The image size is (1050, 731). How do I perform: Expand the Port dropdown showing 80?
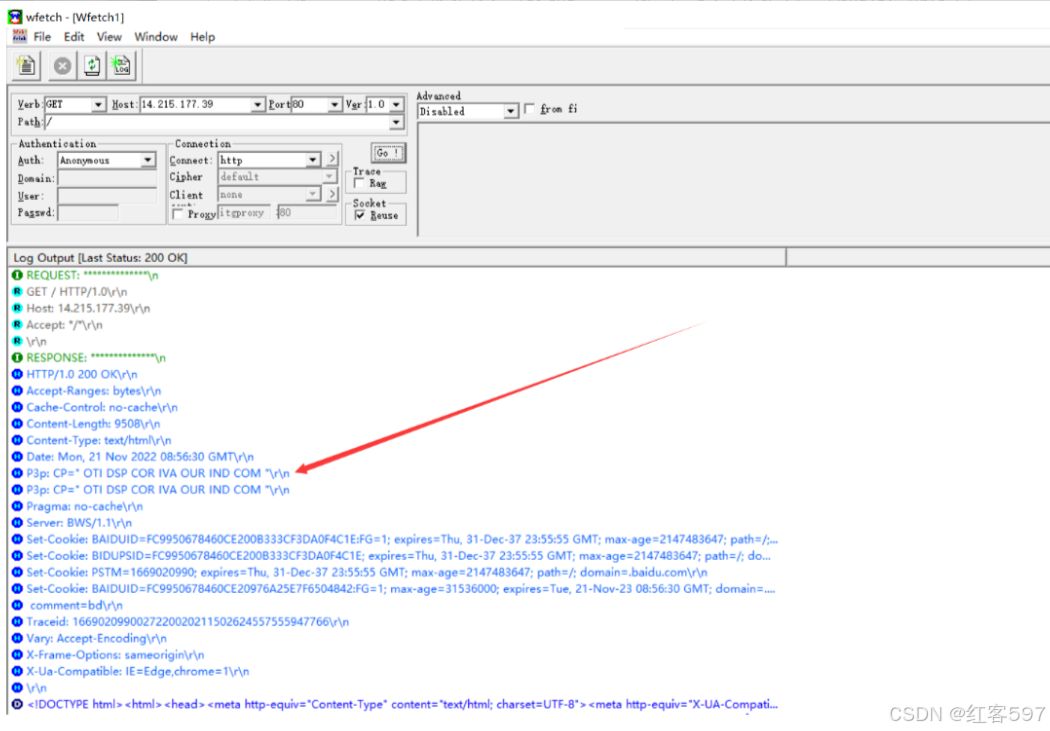click(334, 104)
